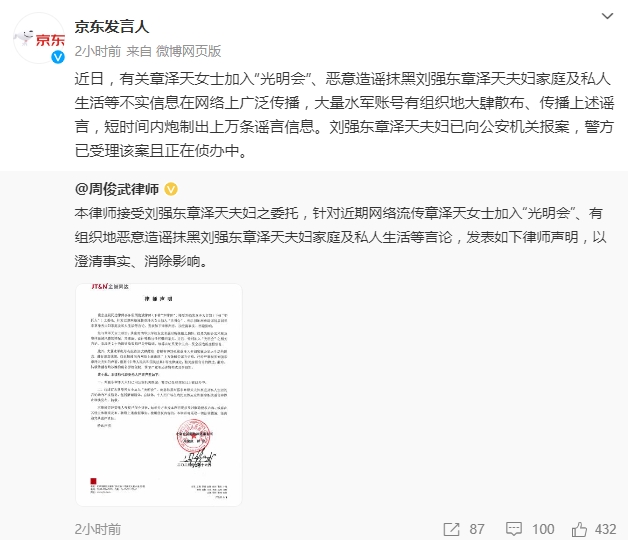Click the like count 432
The width and height of the screenshot is (628, 540).
pos(605,529)
